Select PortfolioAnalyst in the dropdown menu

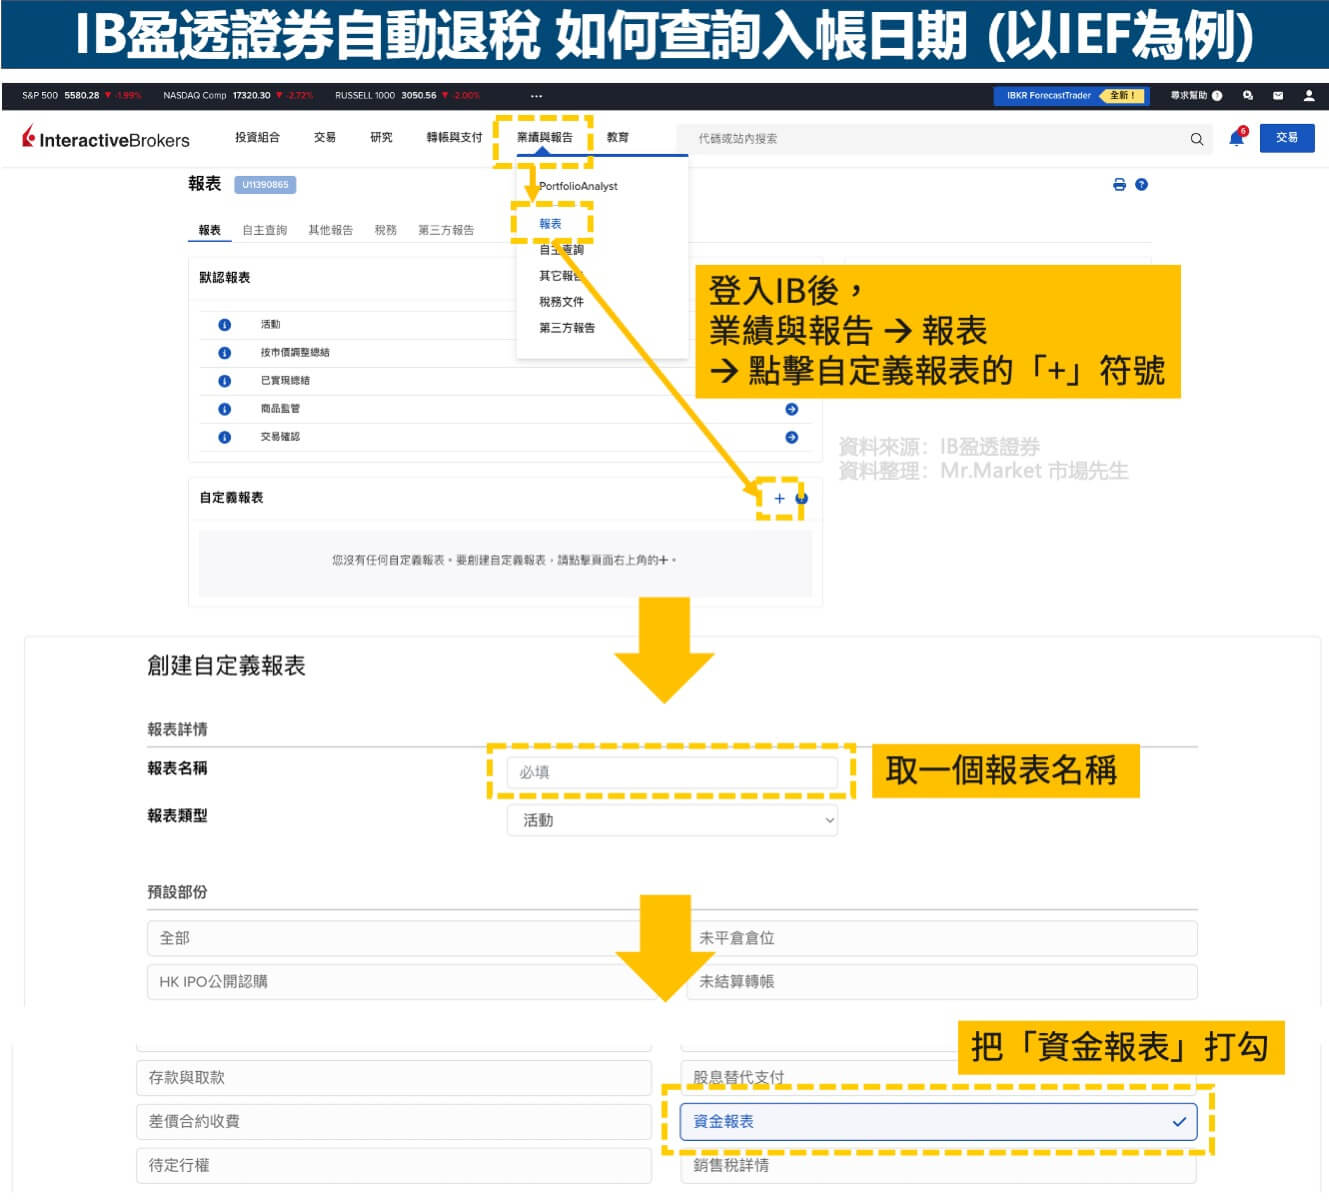578,186
